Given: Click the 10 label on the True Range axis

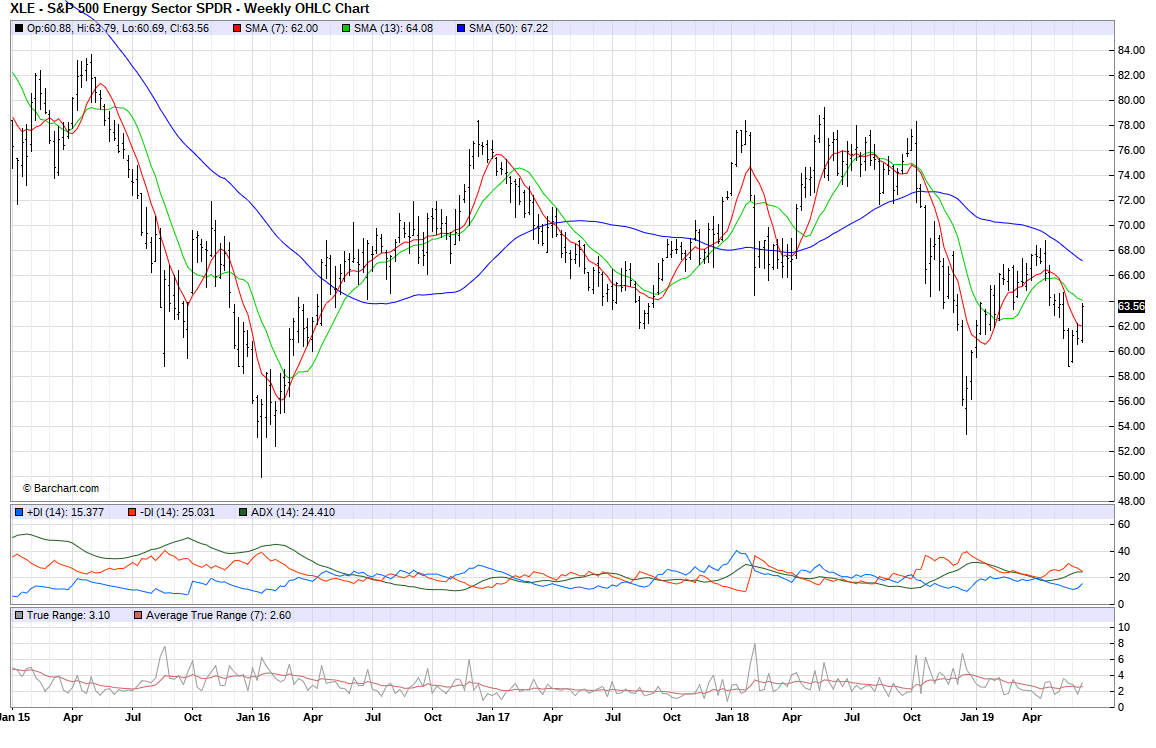Looking at the screenshot, I should pyautogui.click(x=1124, y=628).
